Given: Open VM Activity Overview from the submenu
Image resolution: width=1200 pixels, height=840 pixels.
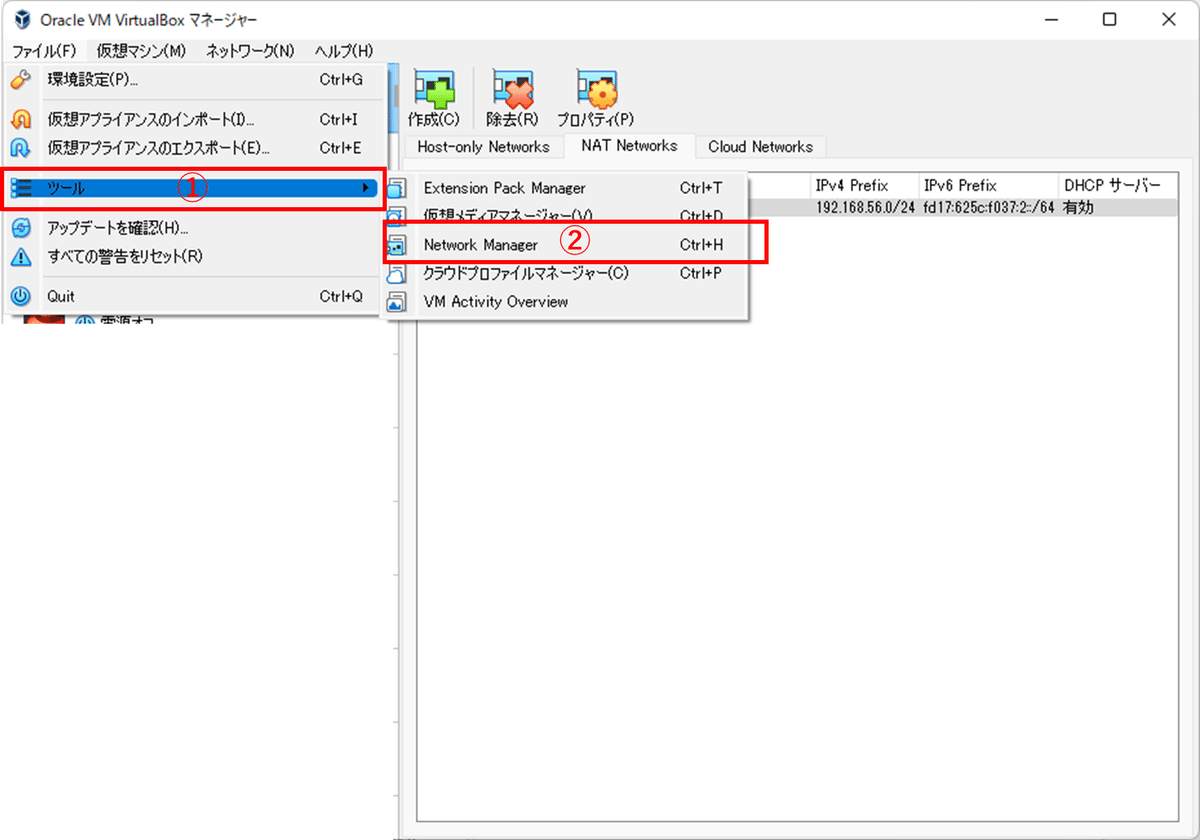Looking at the screenshot, I should tap(566, 301).
